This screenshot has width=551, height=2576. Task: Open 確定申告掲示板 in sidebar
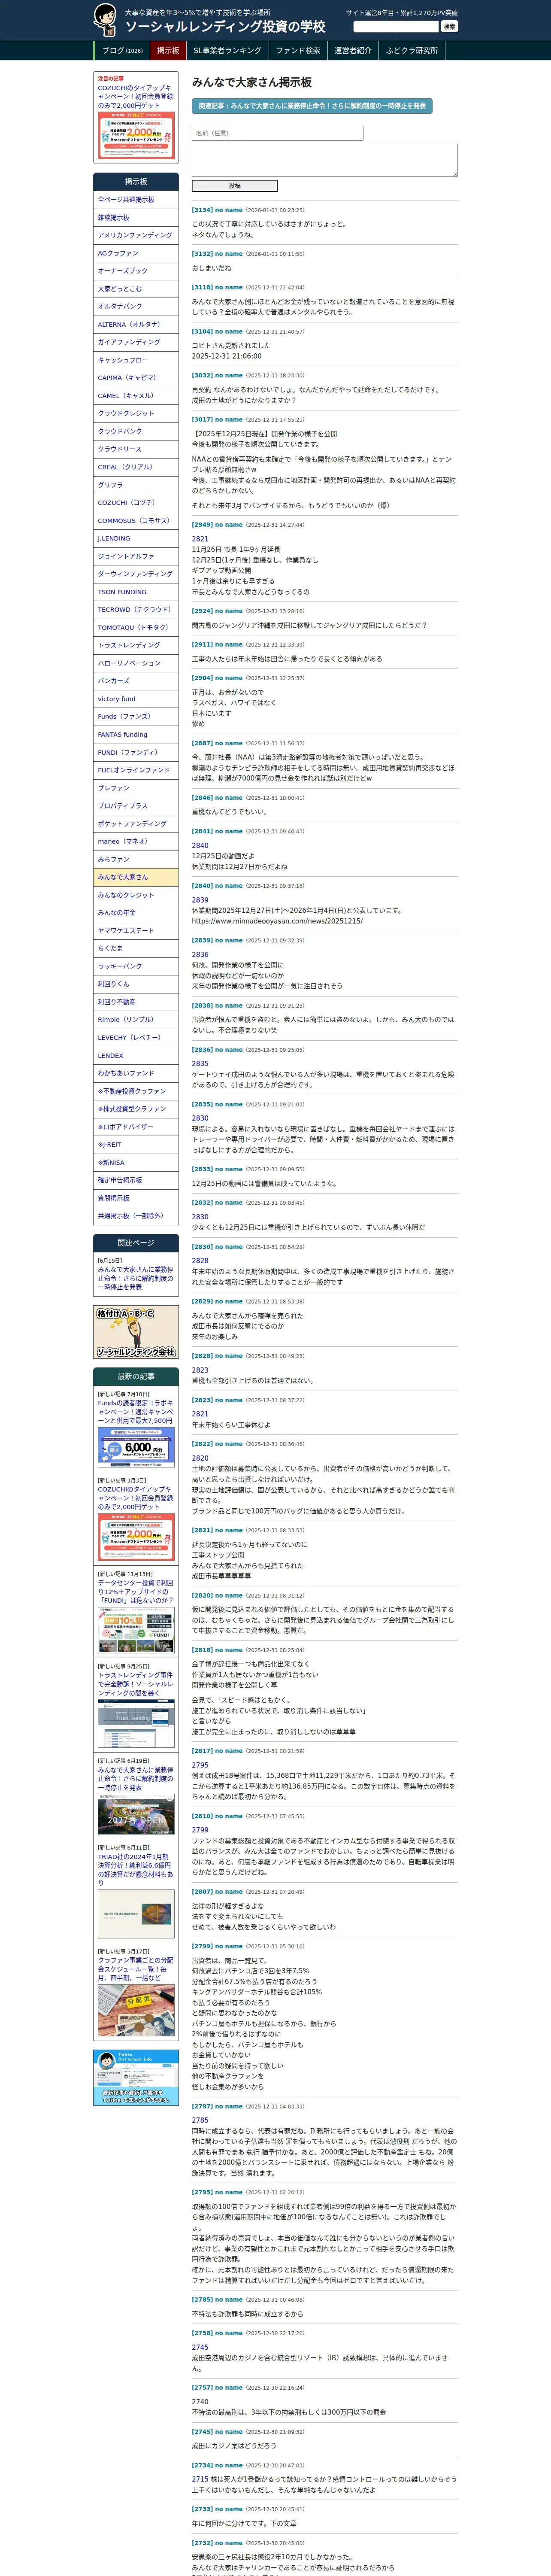click(x=136, y=1180)
